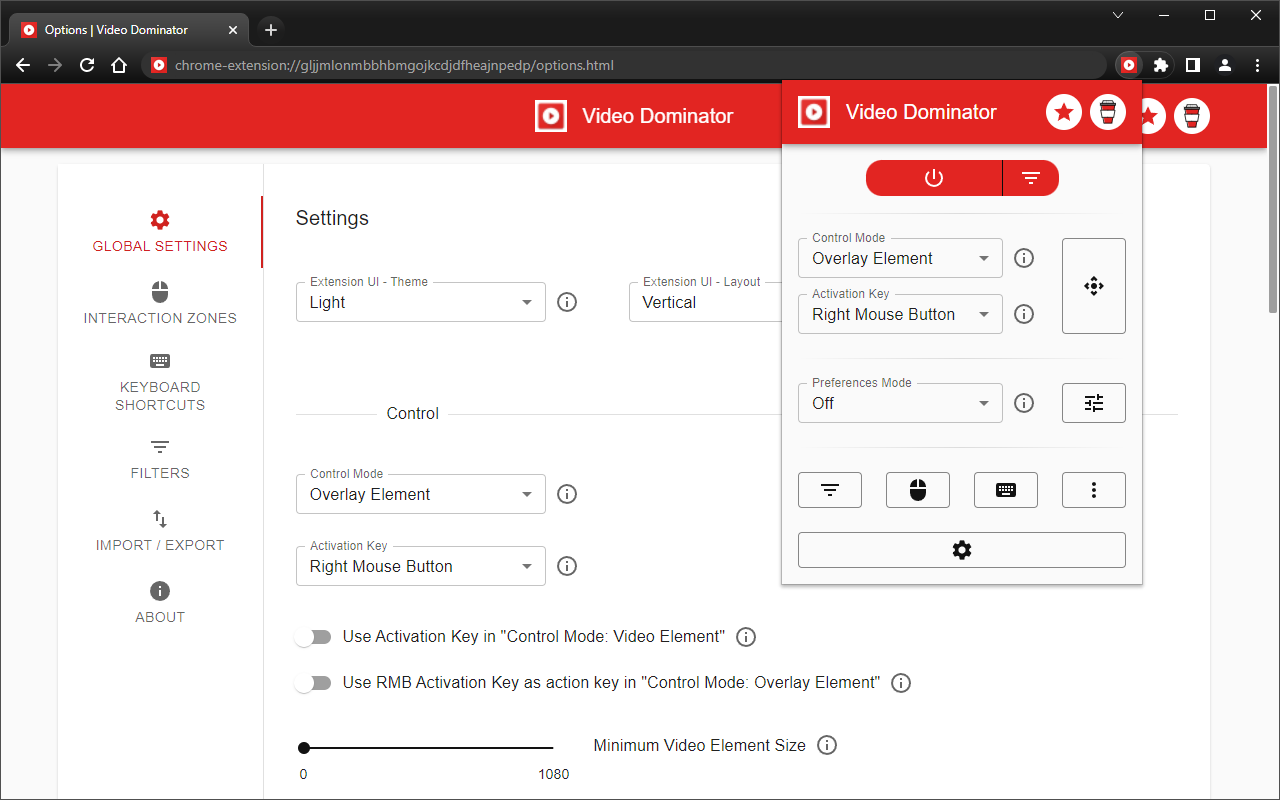
Task: Show info for Activation Key on the options page
Action: click(x=567, y=566)
